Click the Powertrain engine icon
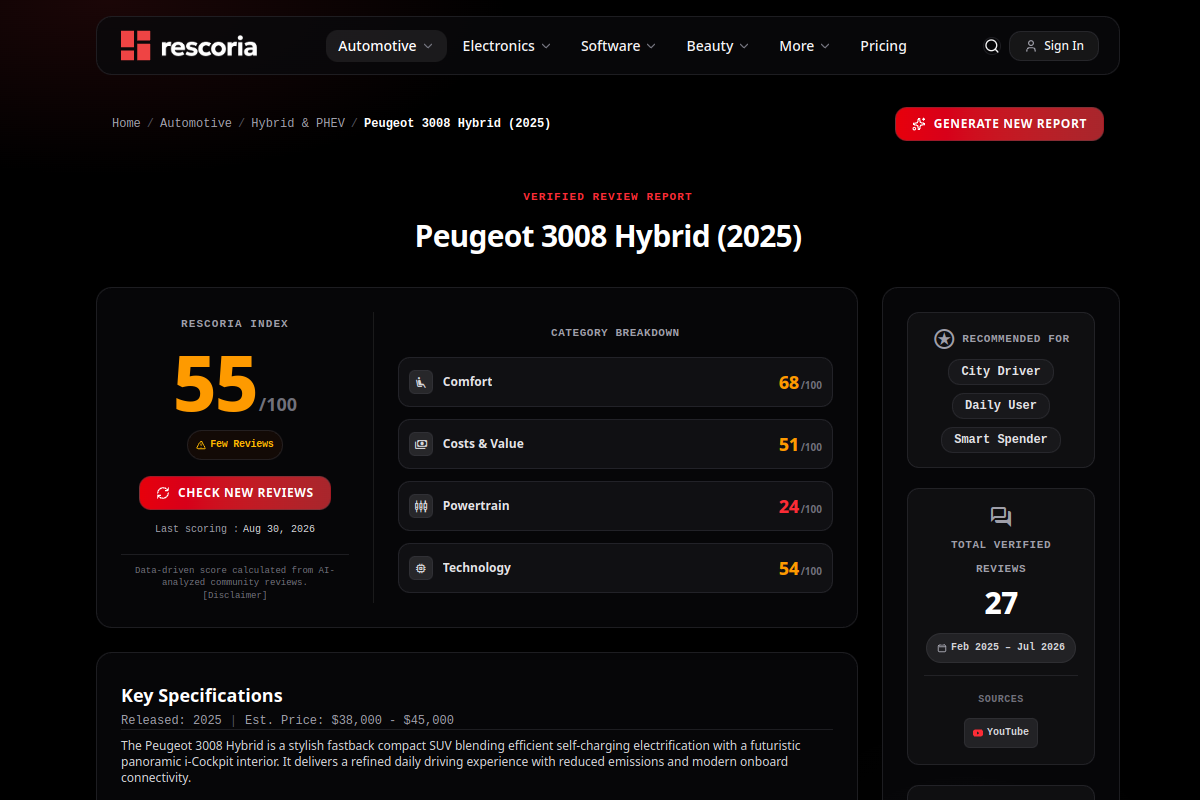Screen dimensions: 1200x800 [x=421, y=506]
